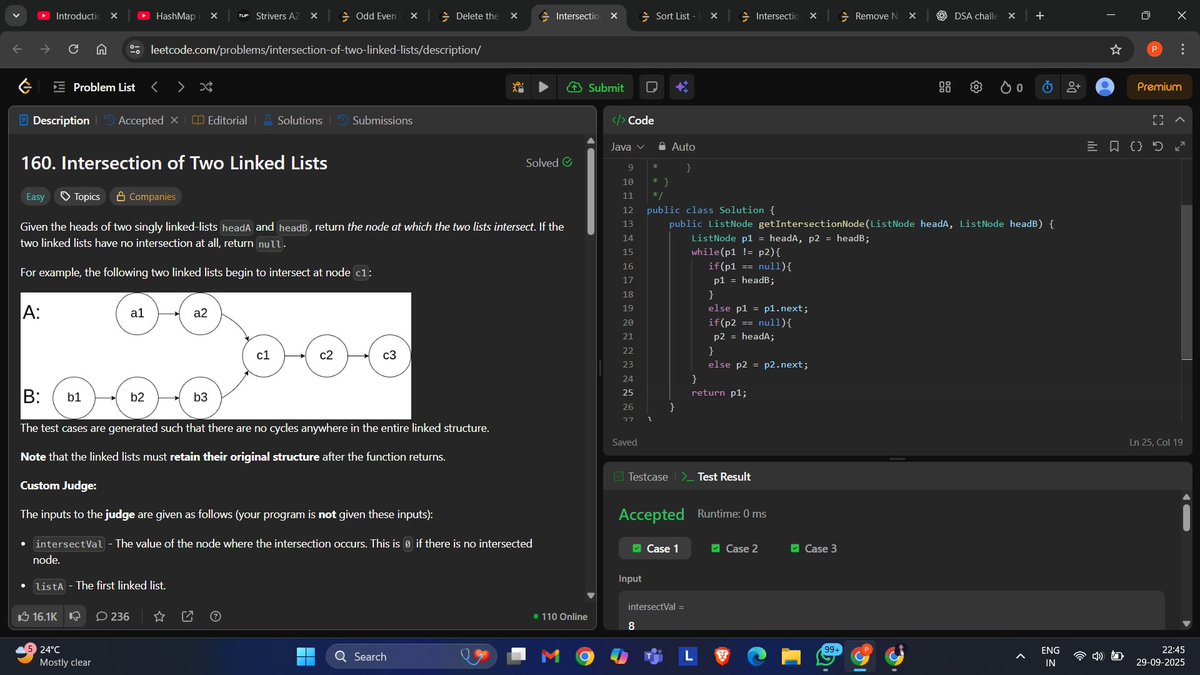Switch to the Description tab
1200x675 pixels.
(53, 120)
